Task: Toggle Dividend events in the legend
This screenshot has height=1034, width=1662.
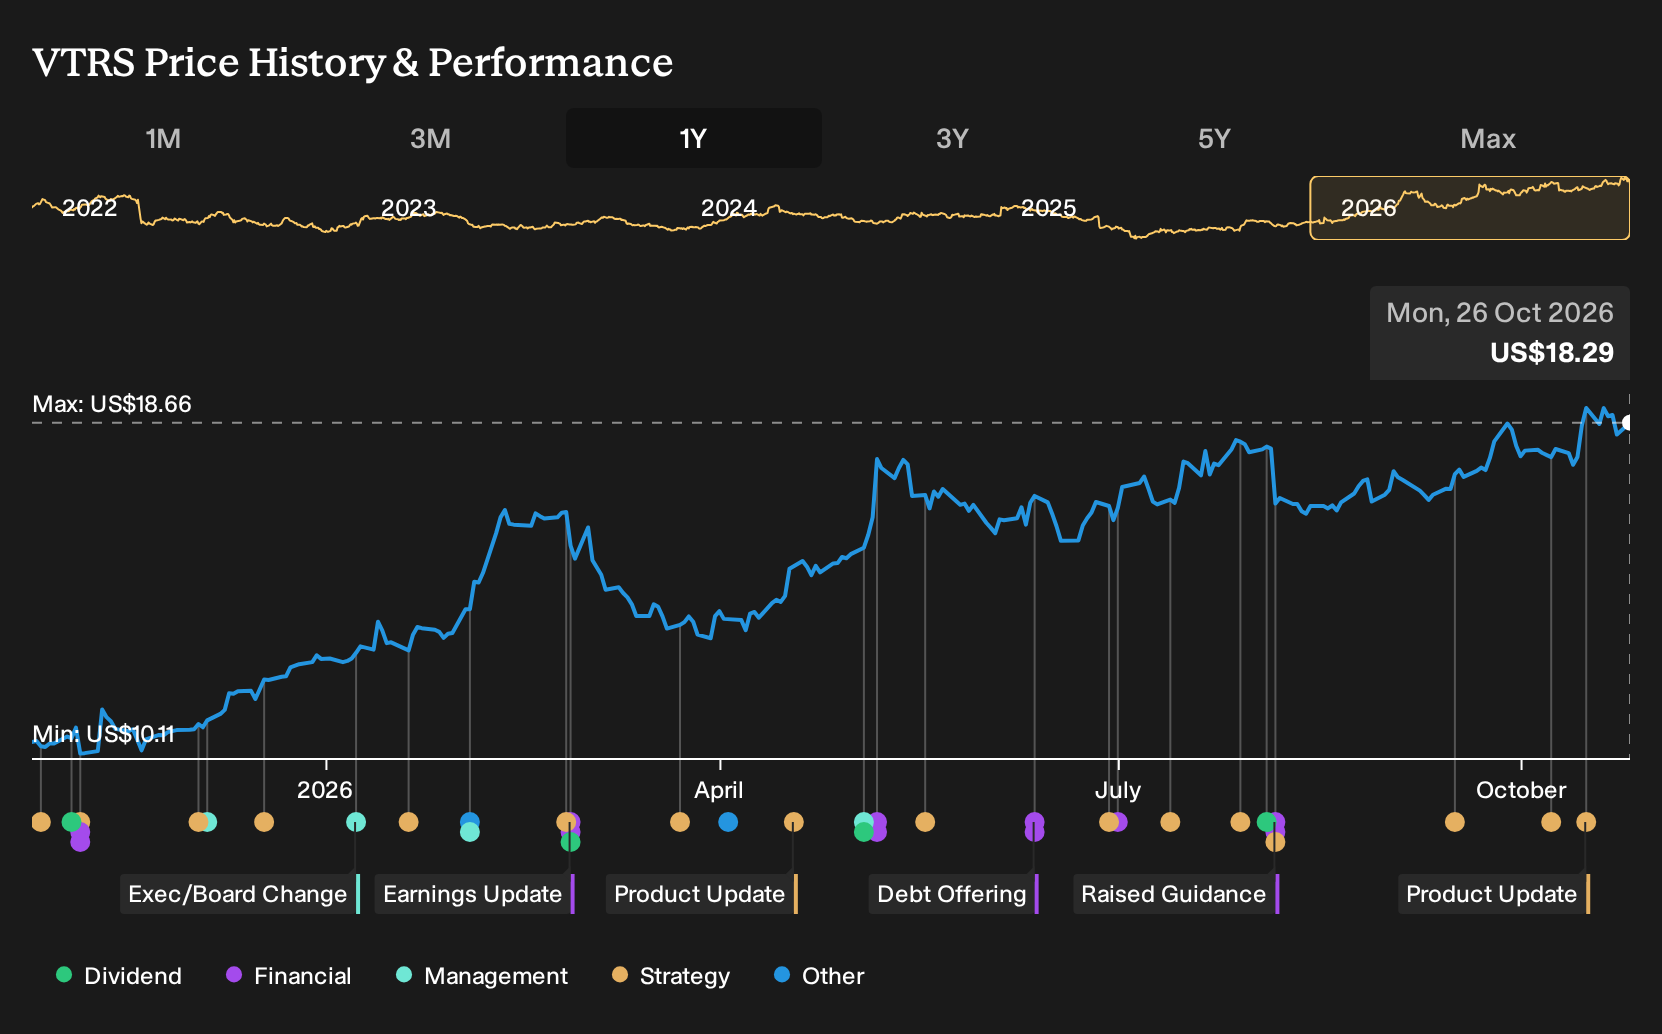Action: point(119,976)
